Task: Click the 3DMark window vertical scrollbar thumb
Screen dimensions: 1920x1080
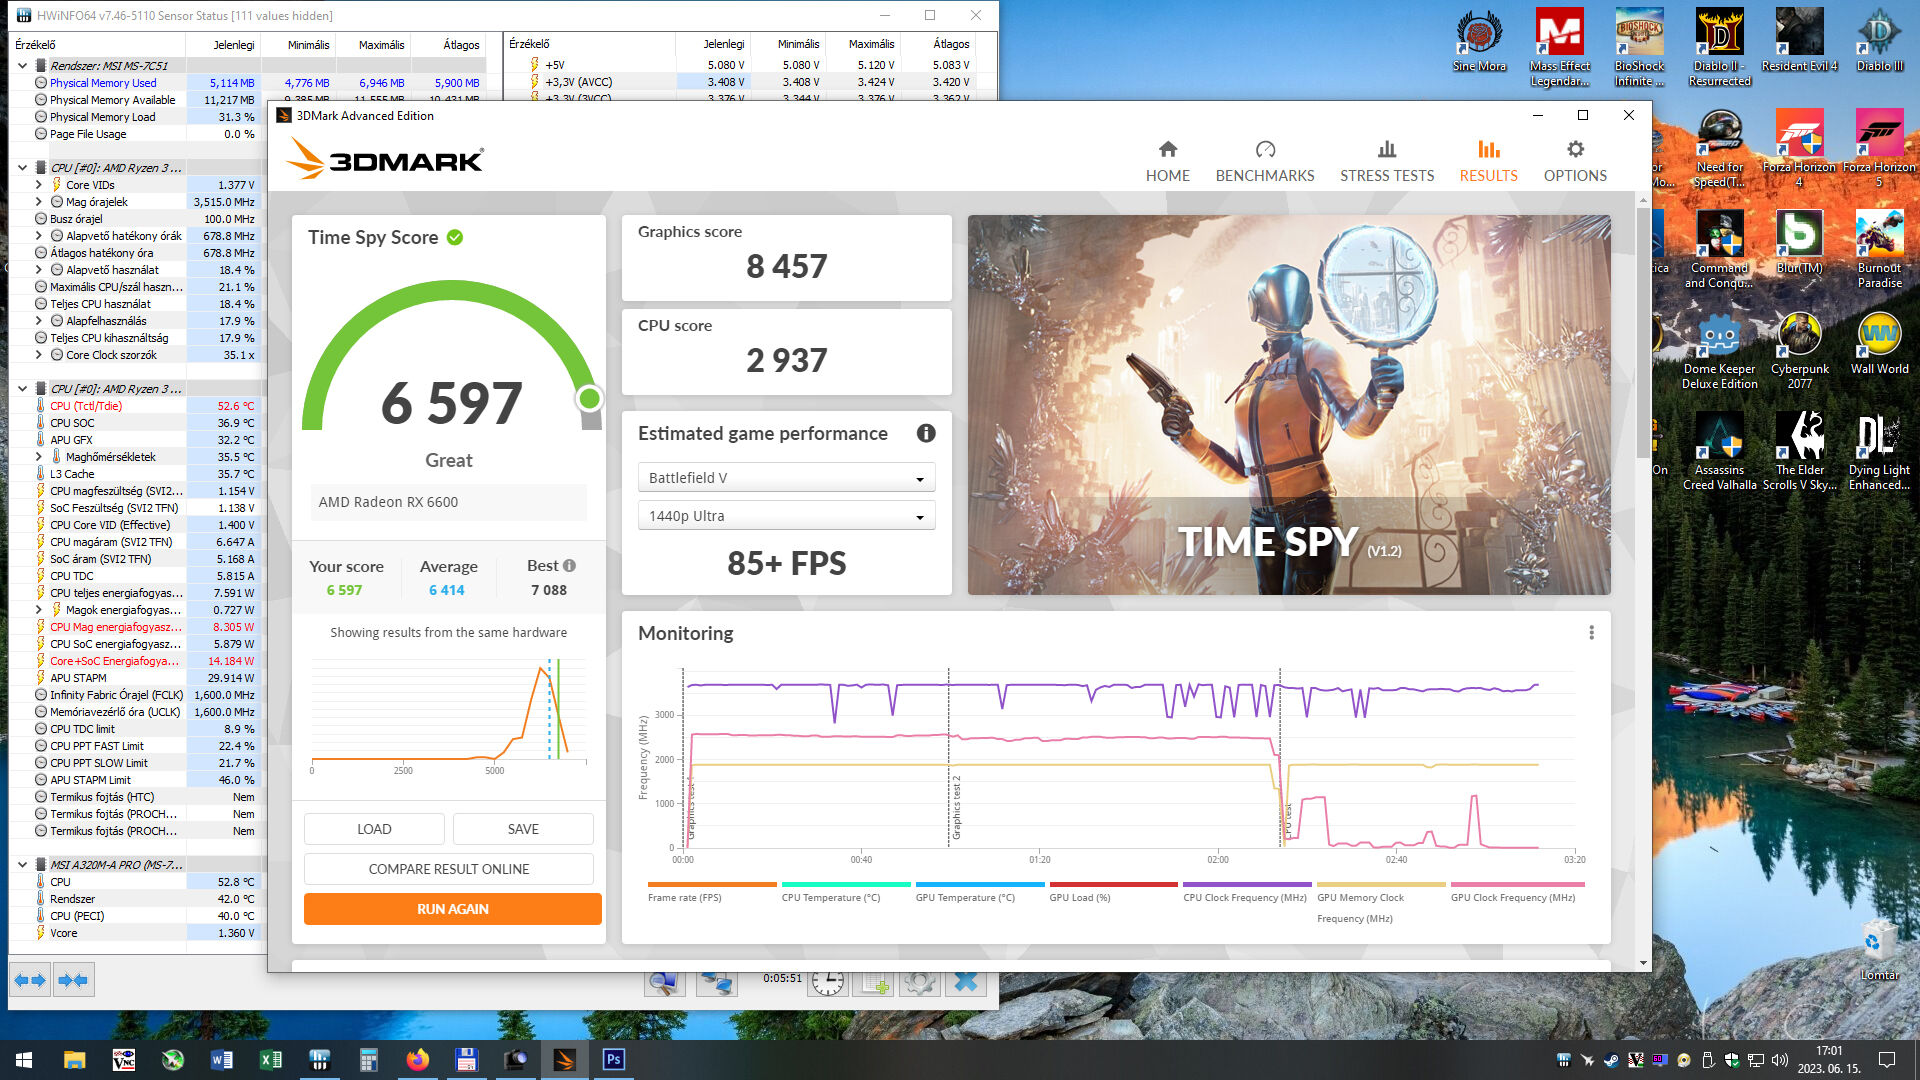Action: pyautogui.click(x=1643, y=335)
